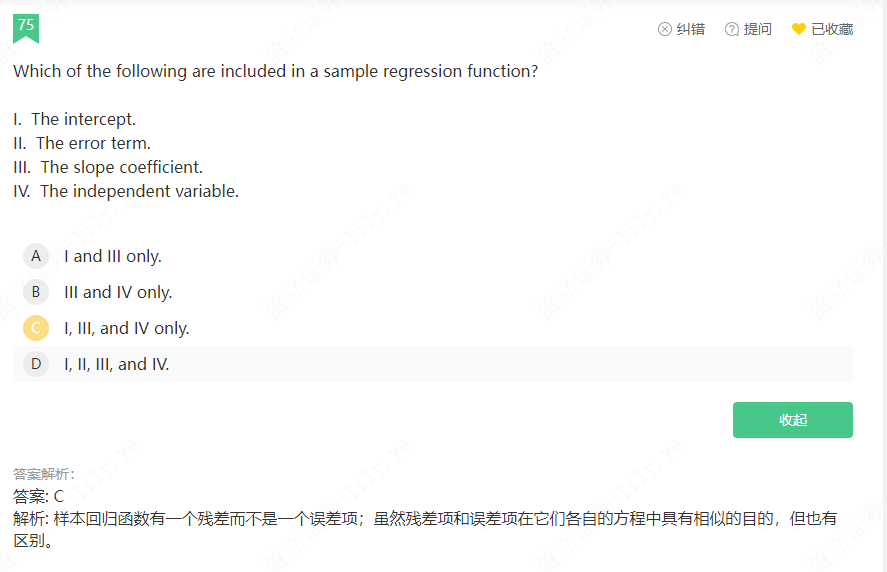Click the question text about sample regression function

pyautogui.click(x=276, y=71)
